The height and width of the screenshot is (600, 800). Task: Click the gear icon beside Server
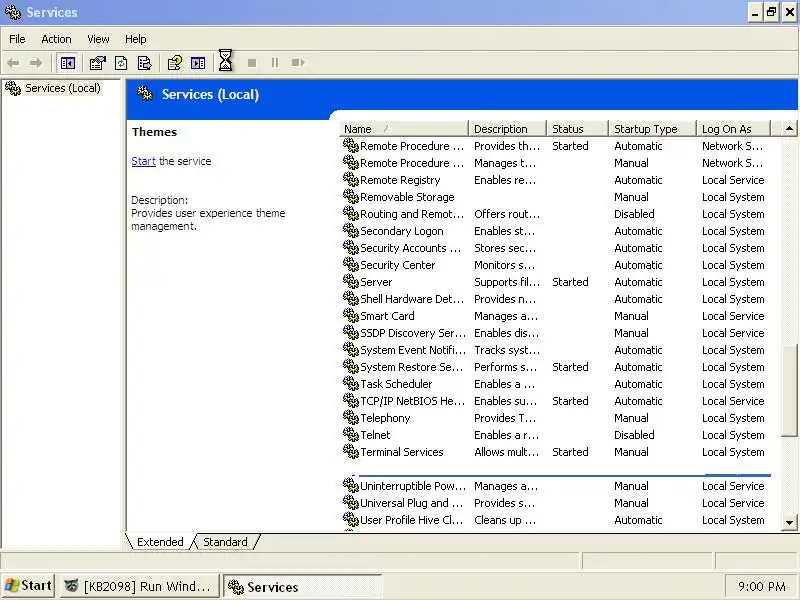click(351, 282)
